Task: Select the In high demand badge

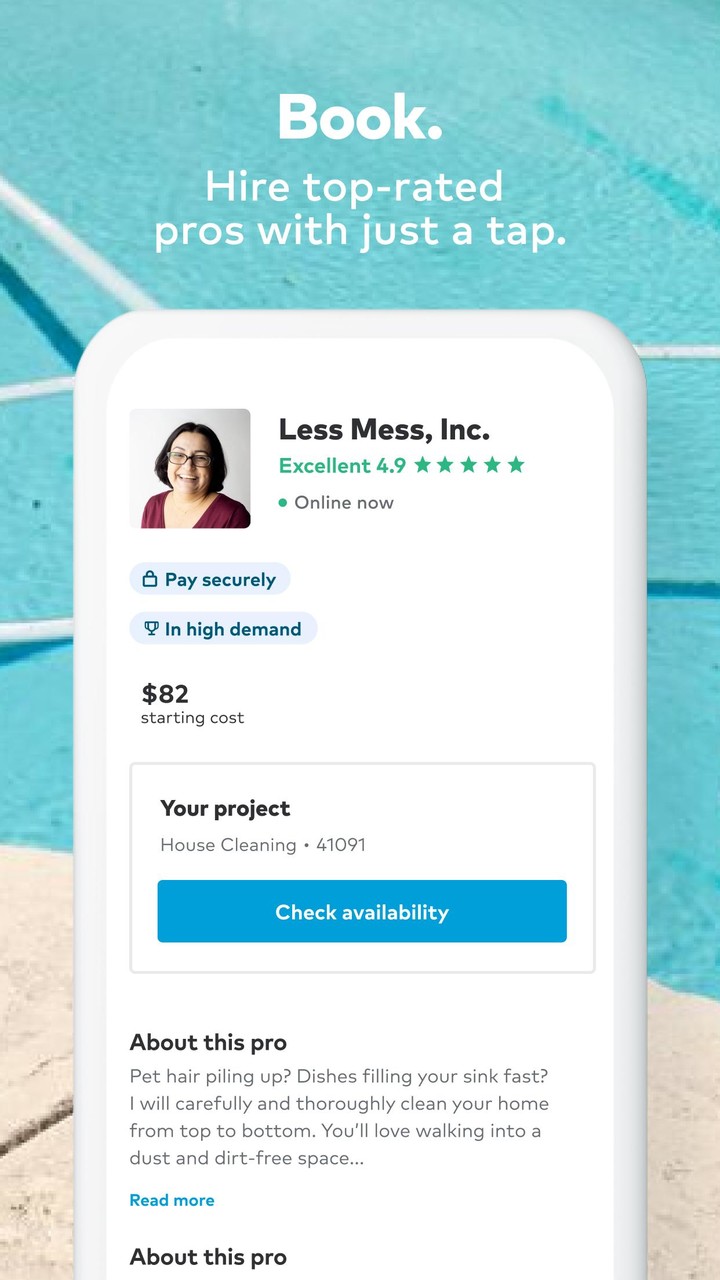Action: pos(223,628)
